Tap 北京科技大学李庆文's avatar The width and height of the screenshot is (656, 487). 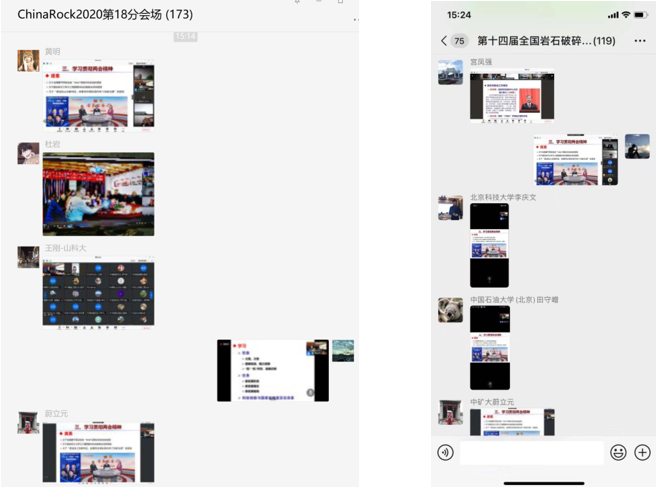pos(450,207)
